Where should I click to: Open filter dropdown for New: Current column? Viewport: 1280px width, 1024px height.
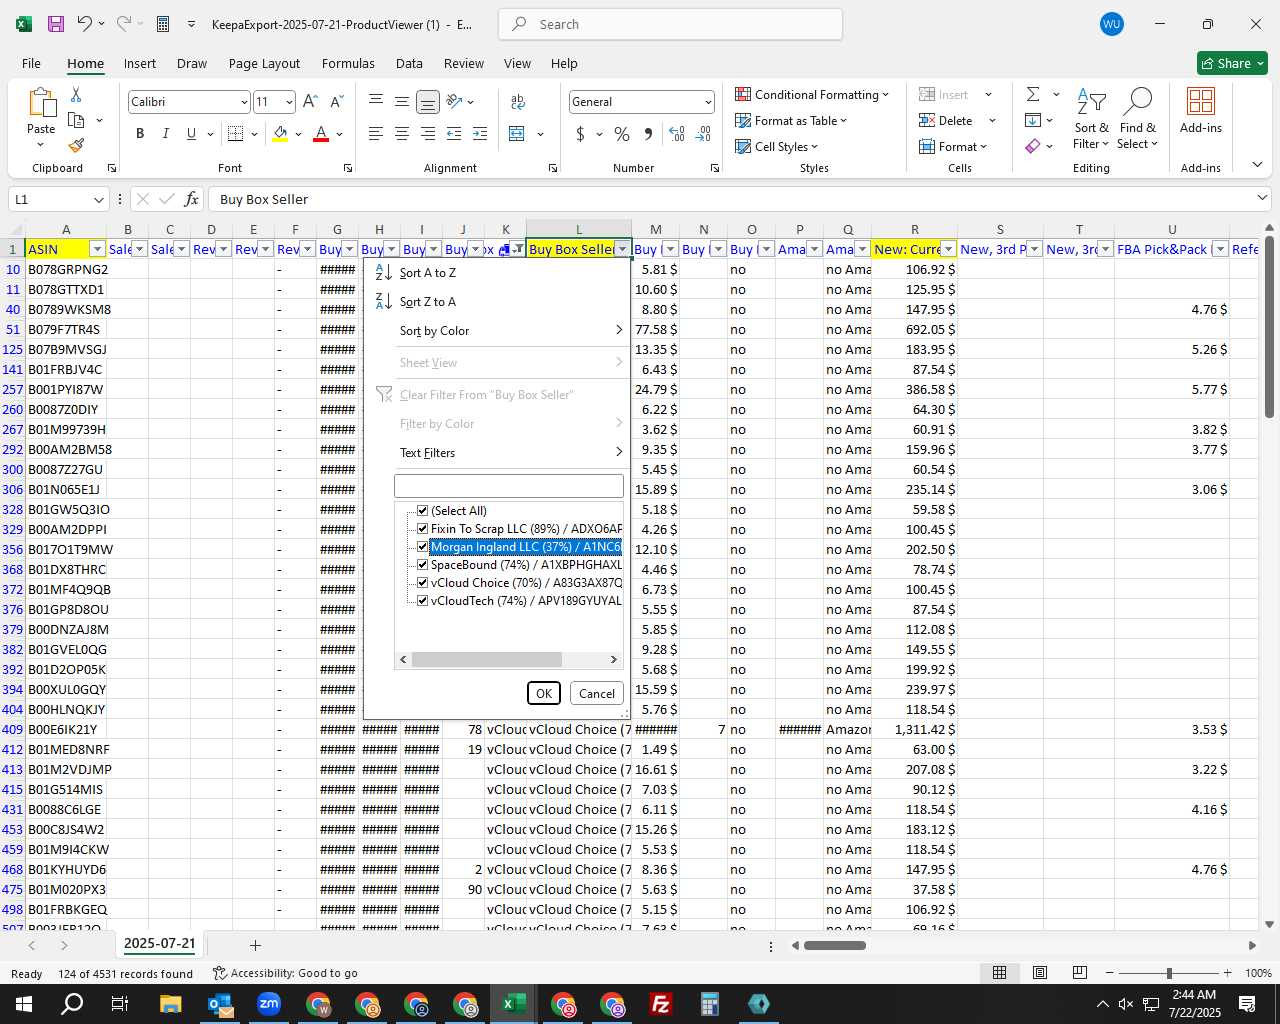click(x=948, y=249)
